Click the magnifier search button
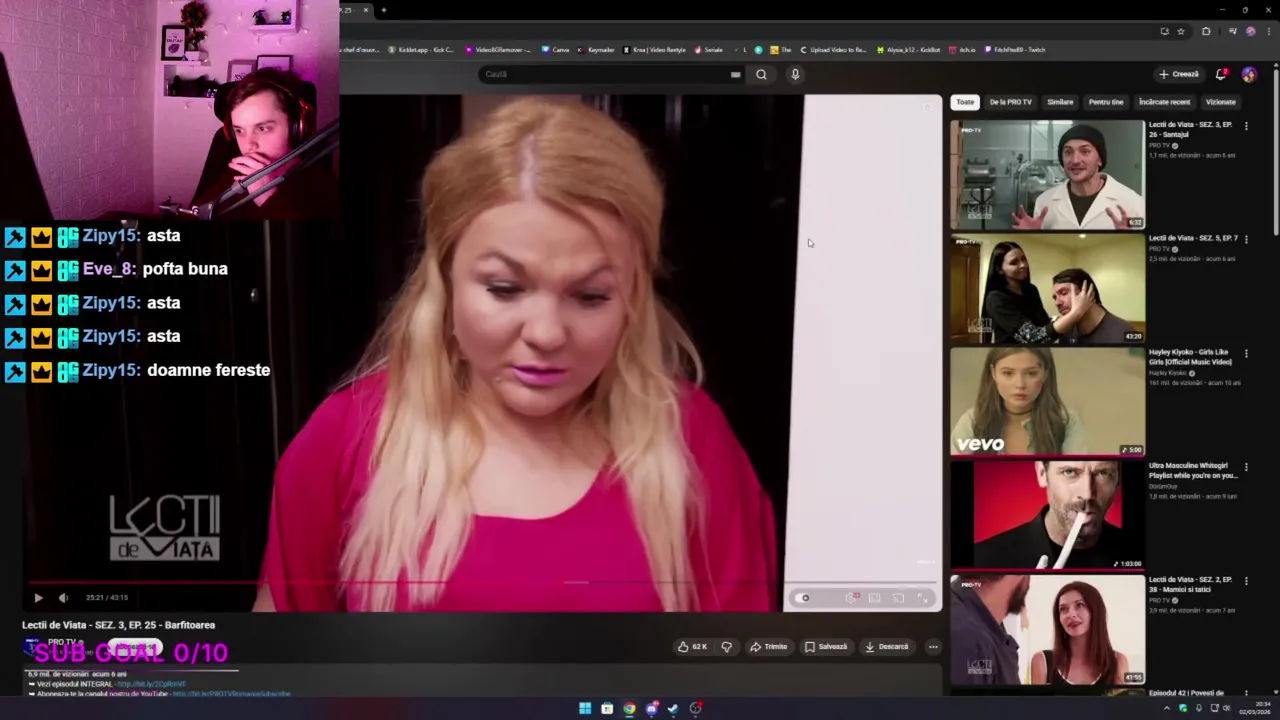Image resolution: width=1280 pixels, height=720 pixels. (761, 74)
